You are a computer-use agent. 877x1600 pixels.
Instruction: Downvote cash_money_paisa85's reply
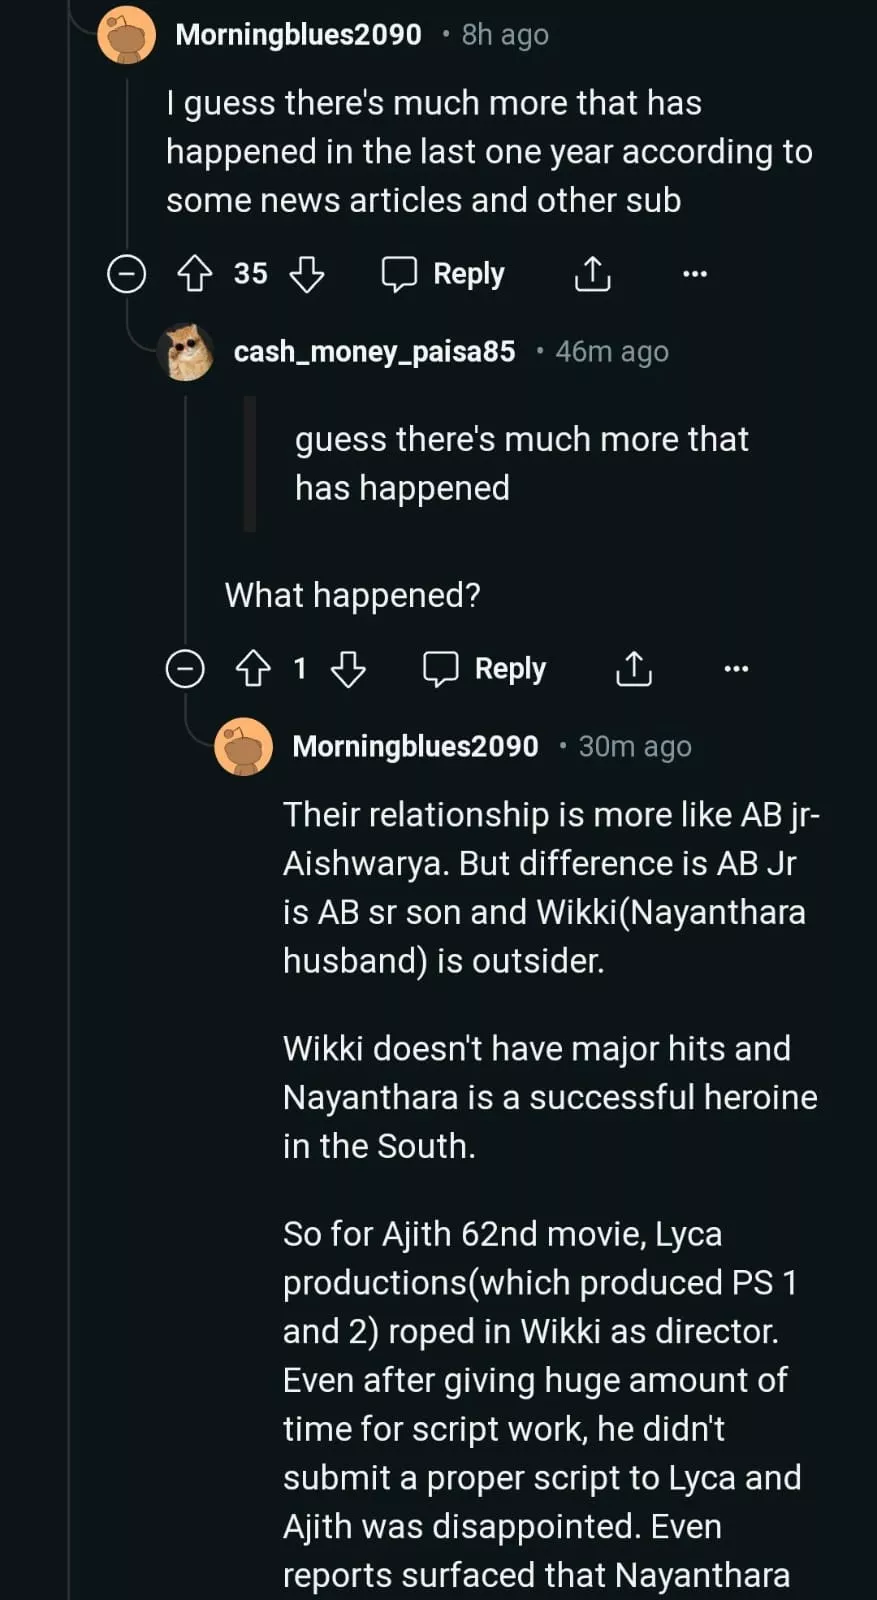click(348, 668)
